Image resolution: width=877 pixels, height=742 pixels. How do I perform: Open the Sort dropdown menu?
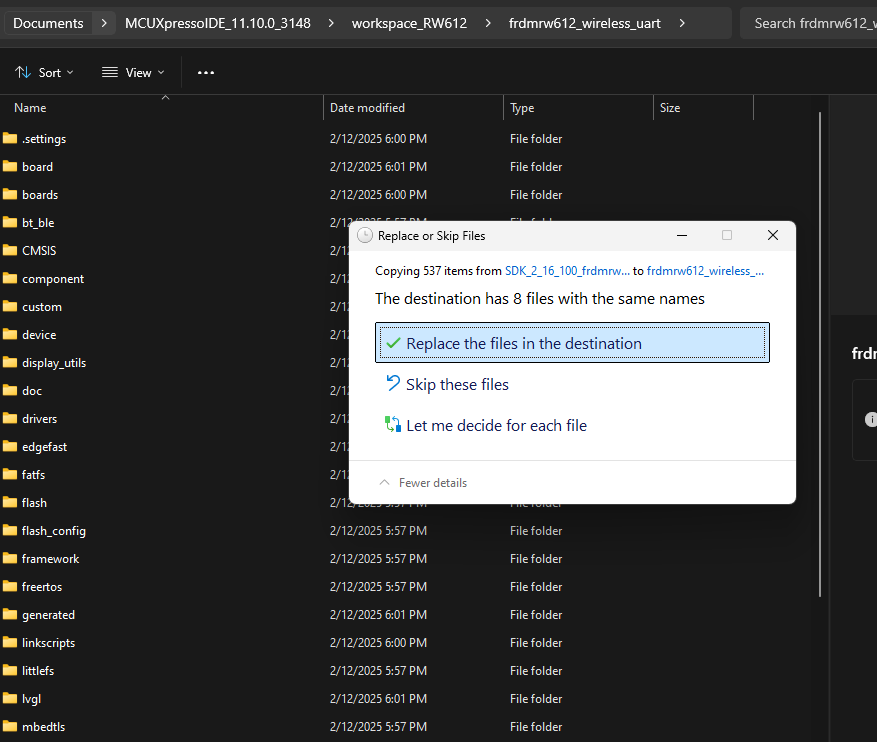point(39,73)
